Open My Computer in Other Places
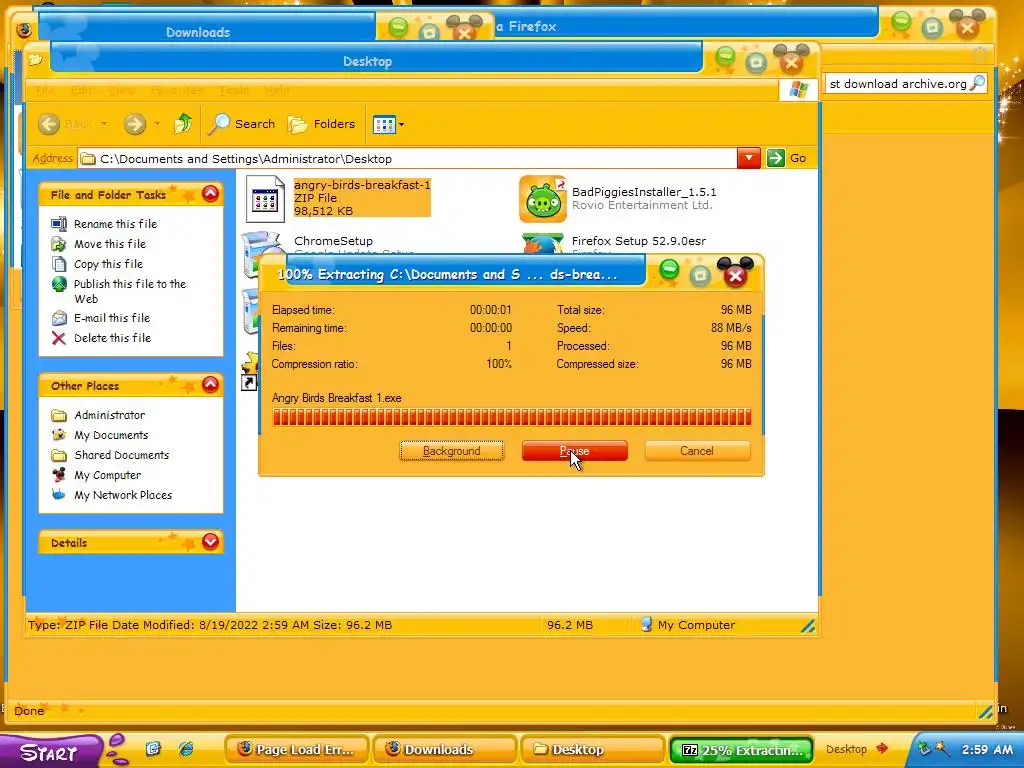Image resolution: width=1024 pixels, height=768 pixels. pos(107,475)
